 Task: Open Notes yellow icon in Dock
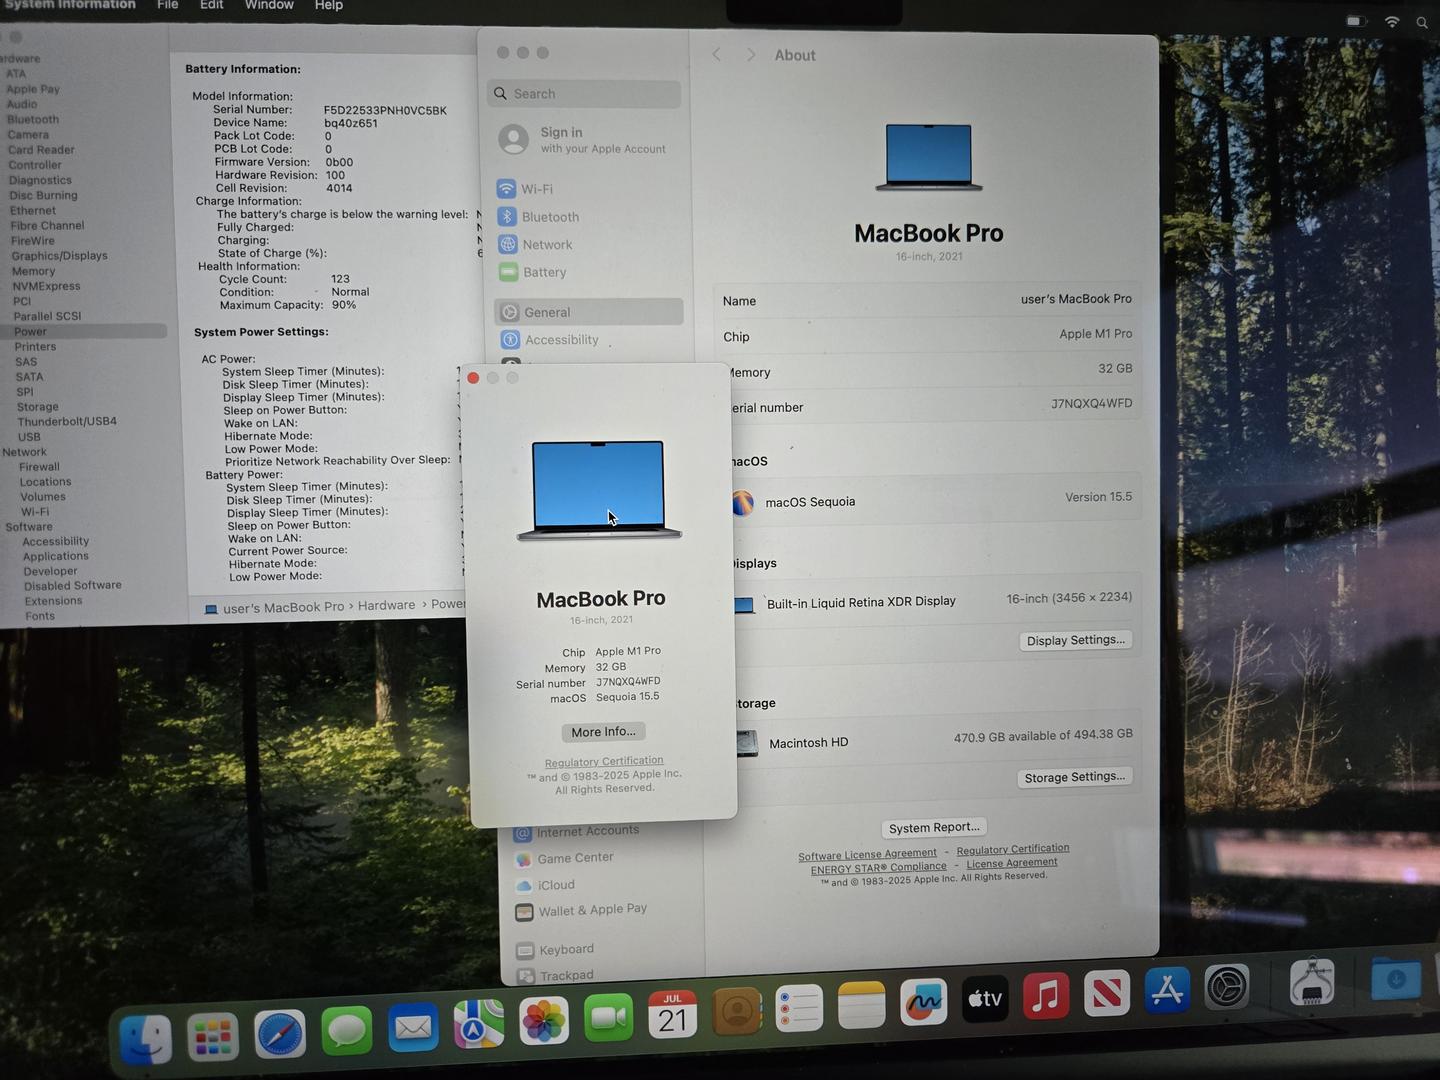(862, 1004)
